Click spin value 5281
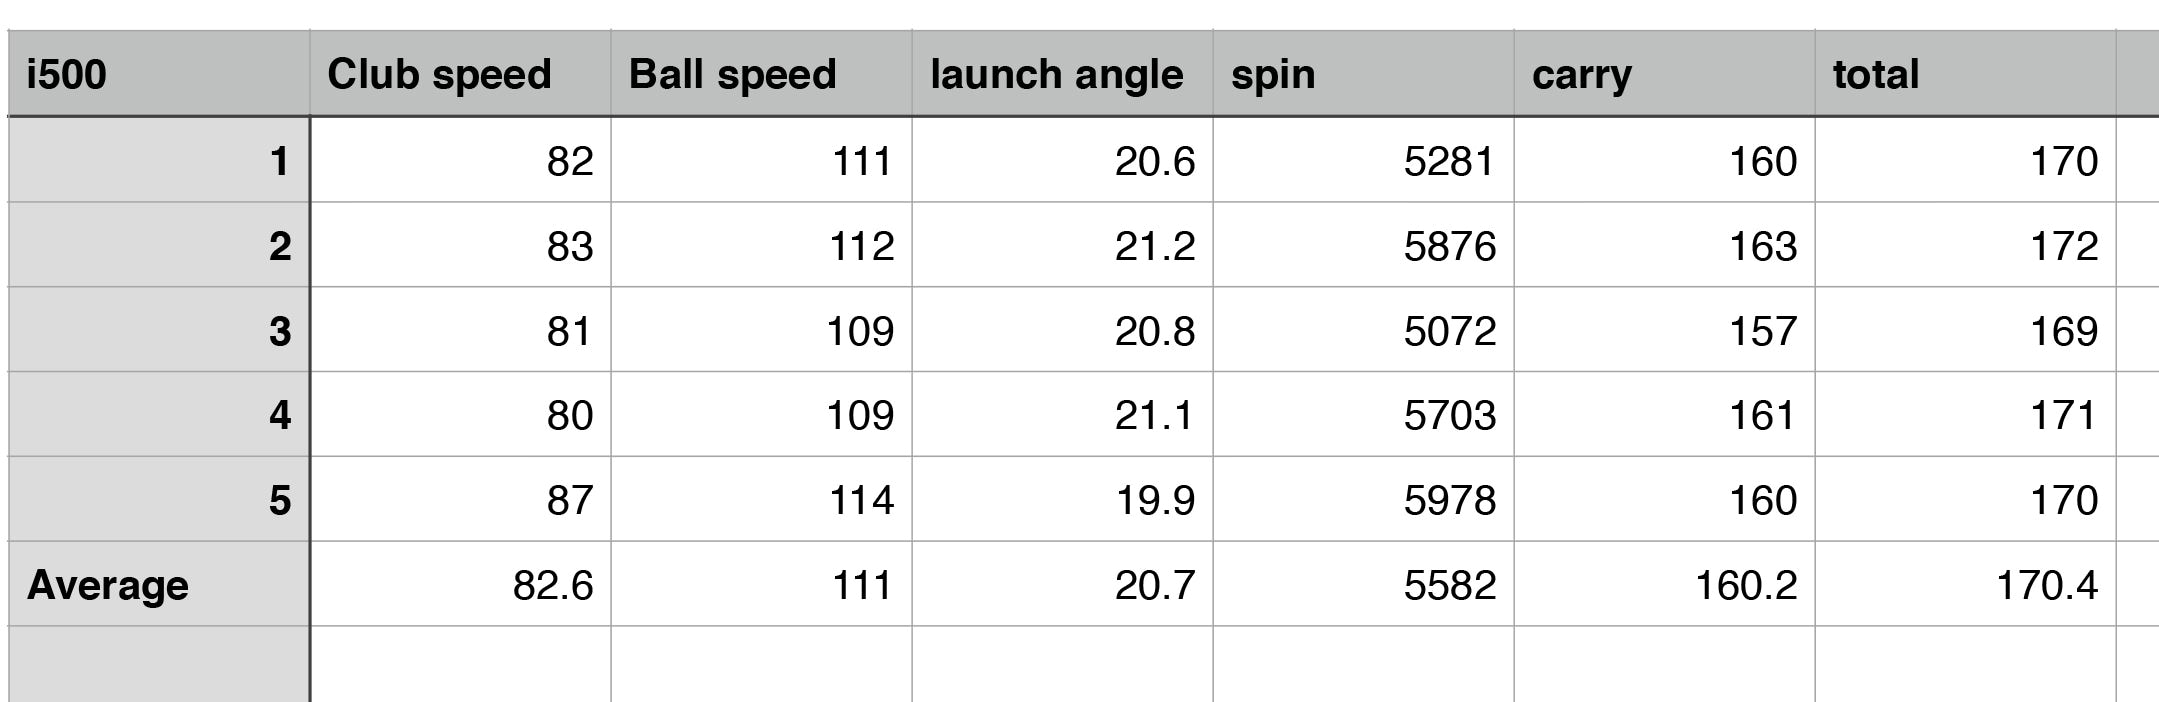Image resolution: width=2159 pixels, height=702 pixels. (x=1363, y=161)
